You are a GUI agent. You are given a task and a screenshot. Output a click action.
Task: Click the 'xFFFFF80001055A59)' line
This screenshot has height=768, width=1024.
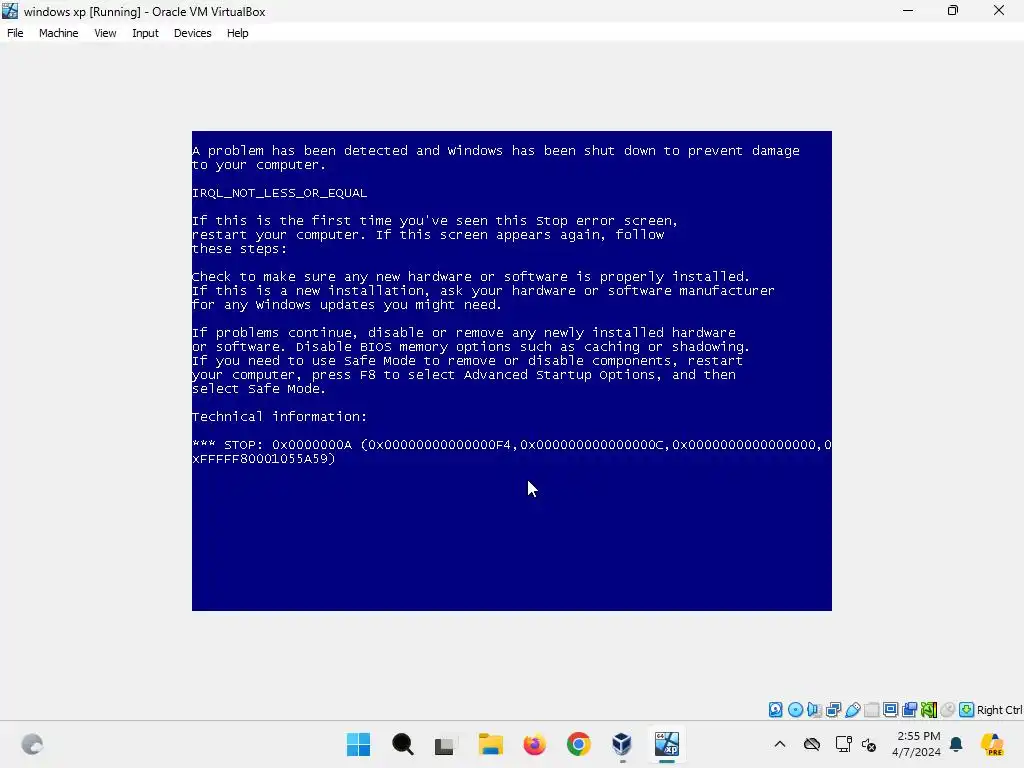(x=264, y=458)
